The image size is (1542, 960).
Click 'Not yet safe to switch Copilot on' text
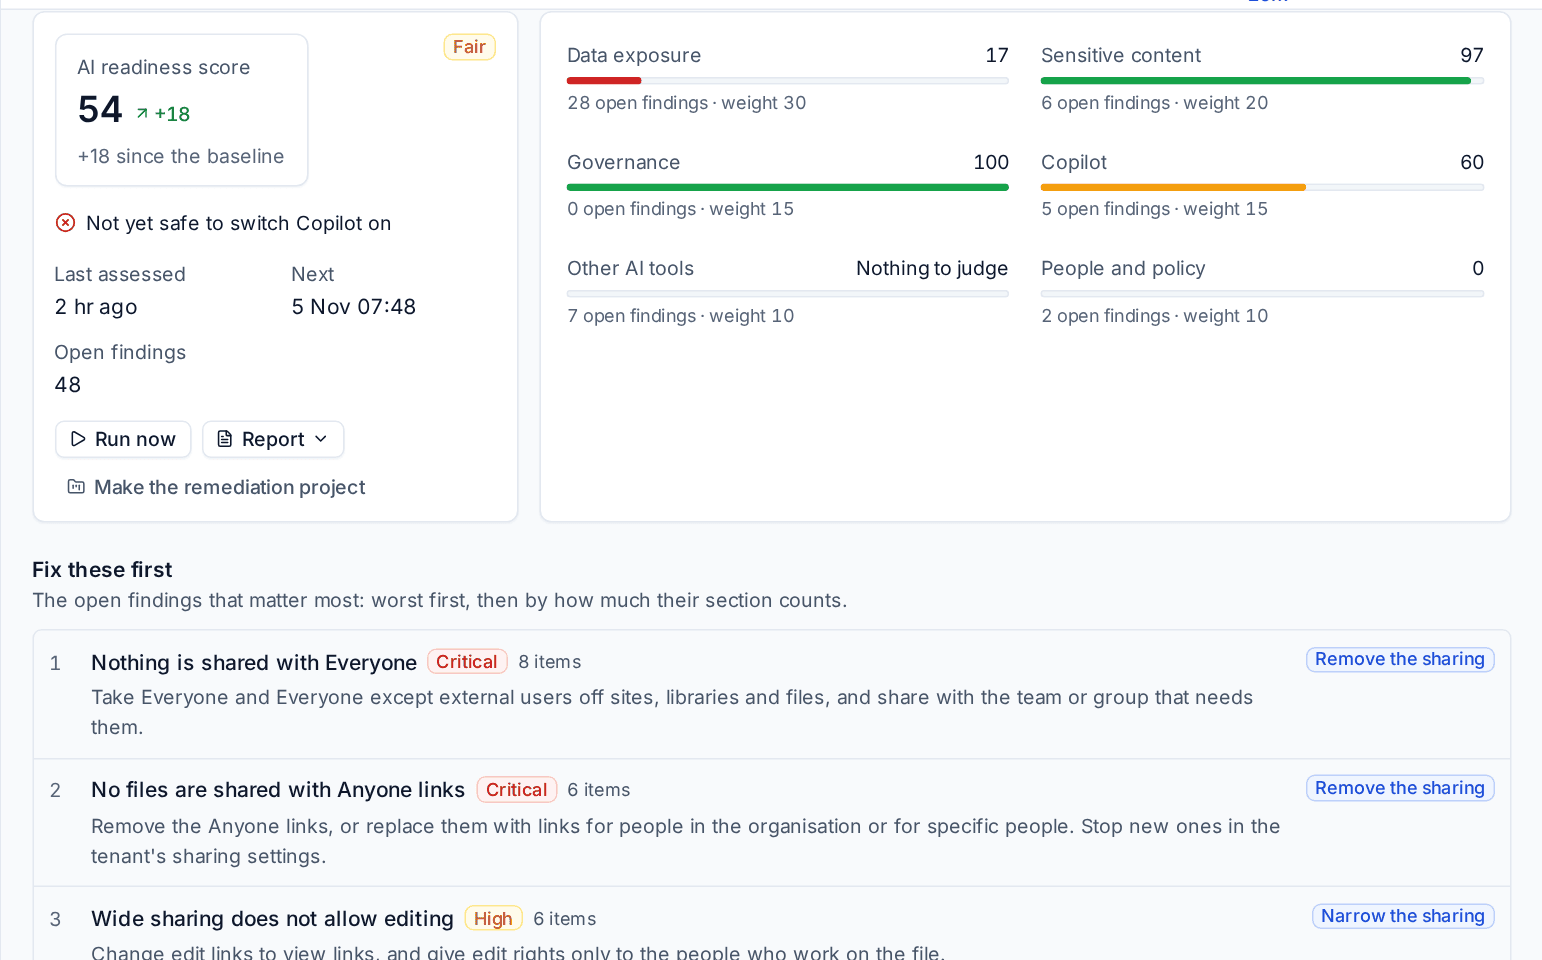[239, 223]
